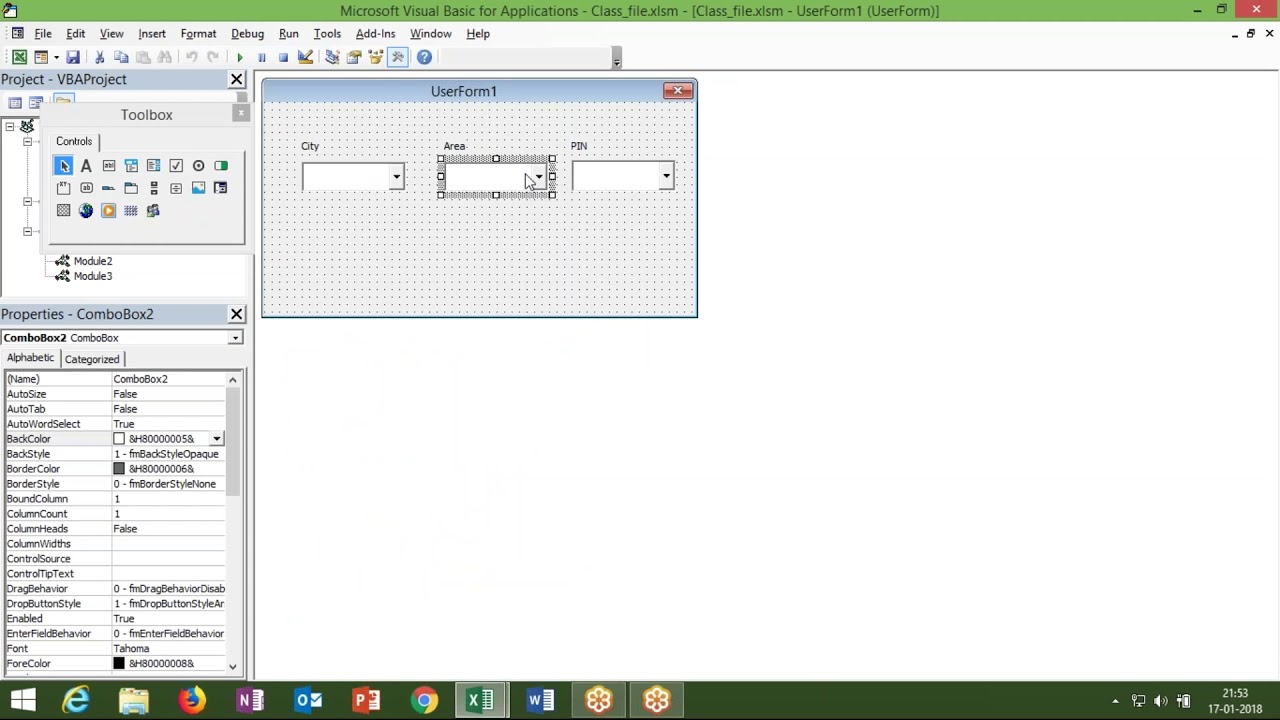Viewport: 1280px width, 720px height.
Task: Open the City combo box arrow on UserForm1
Action: pyautogui.click(x=396, y=178)
